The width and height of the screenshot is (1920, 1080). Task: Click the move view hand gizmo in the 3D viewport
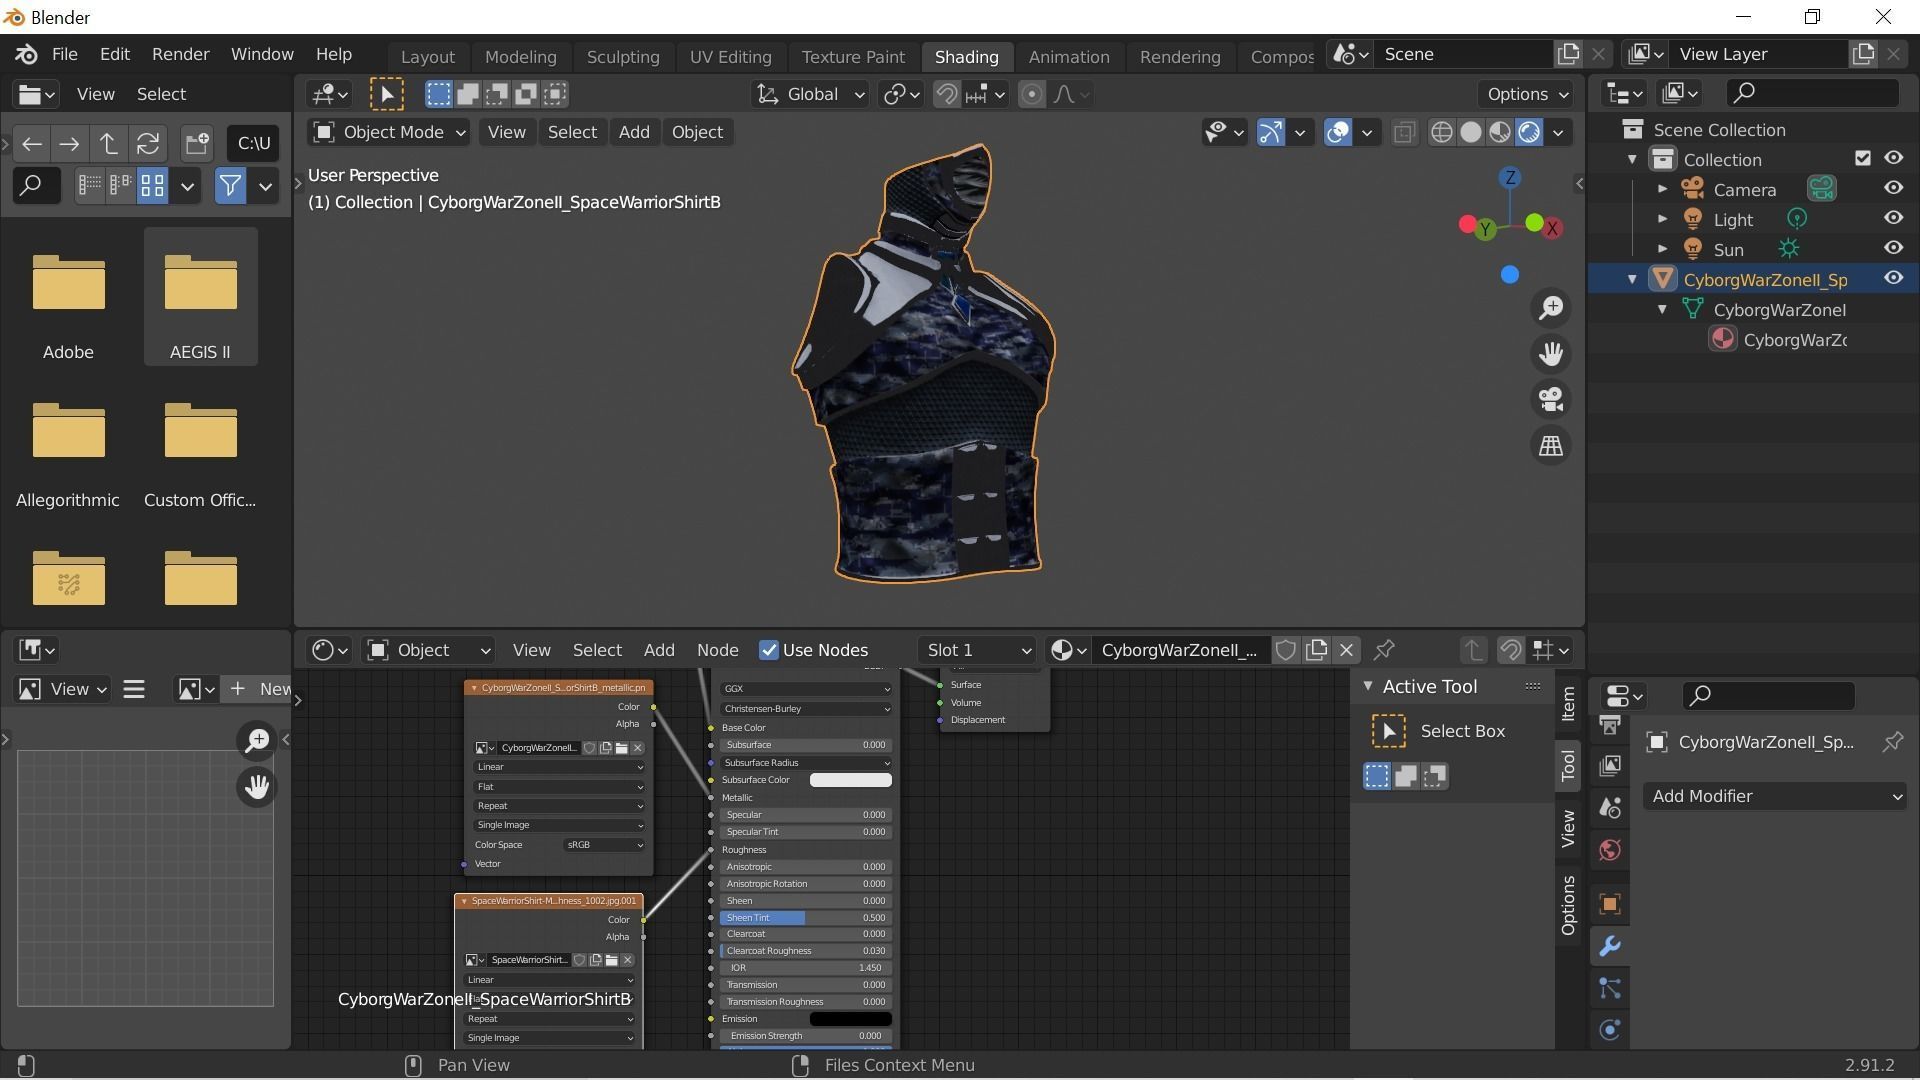(x=1551, y=354)
